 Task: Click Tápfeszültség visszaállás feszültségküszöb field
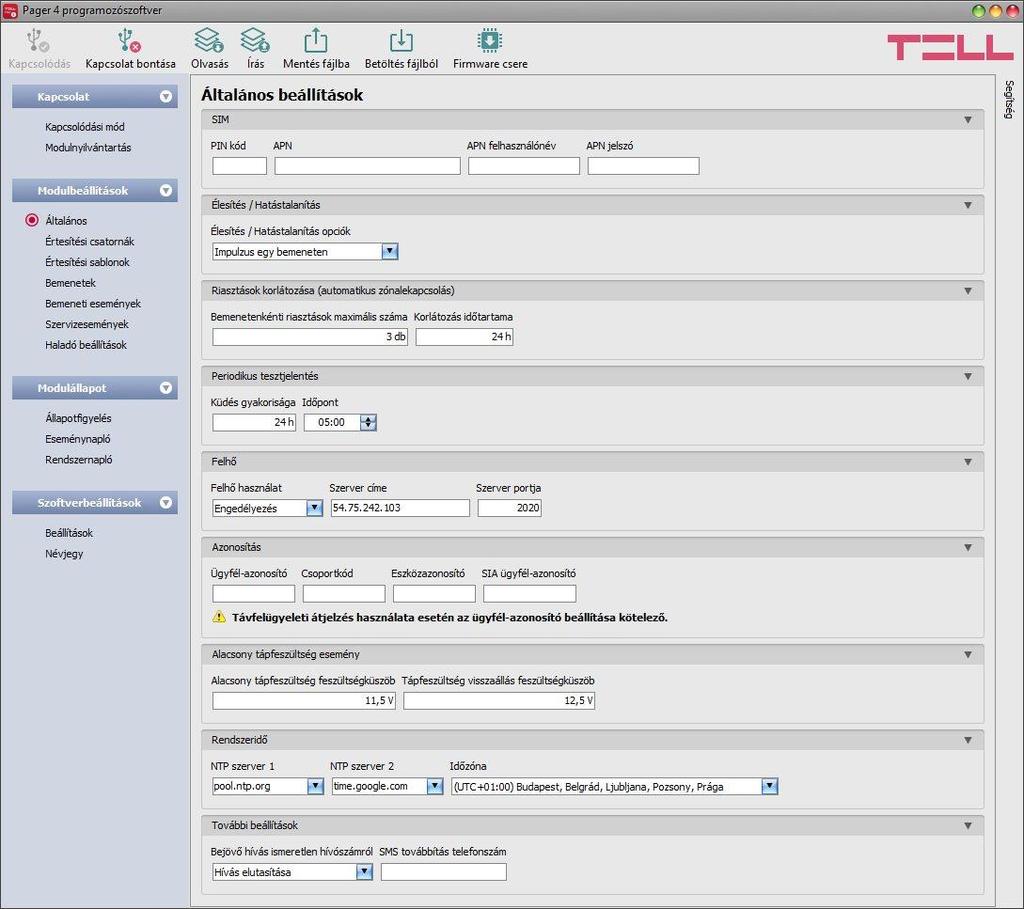(x=499, y=701)
